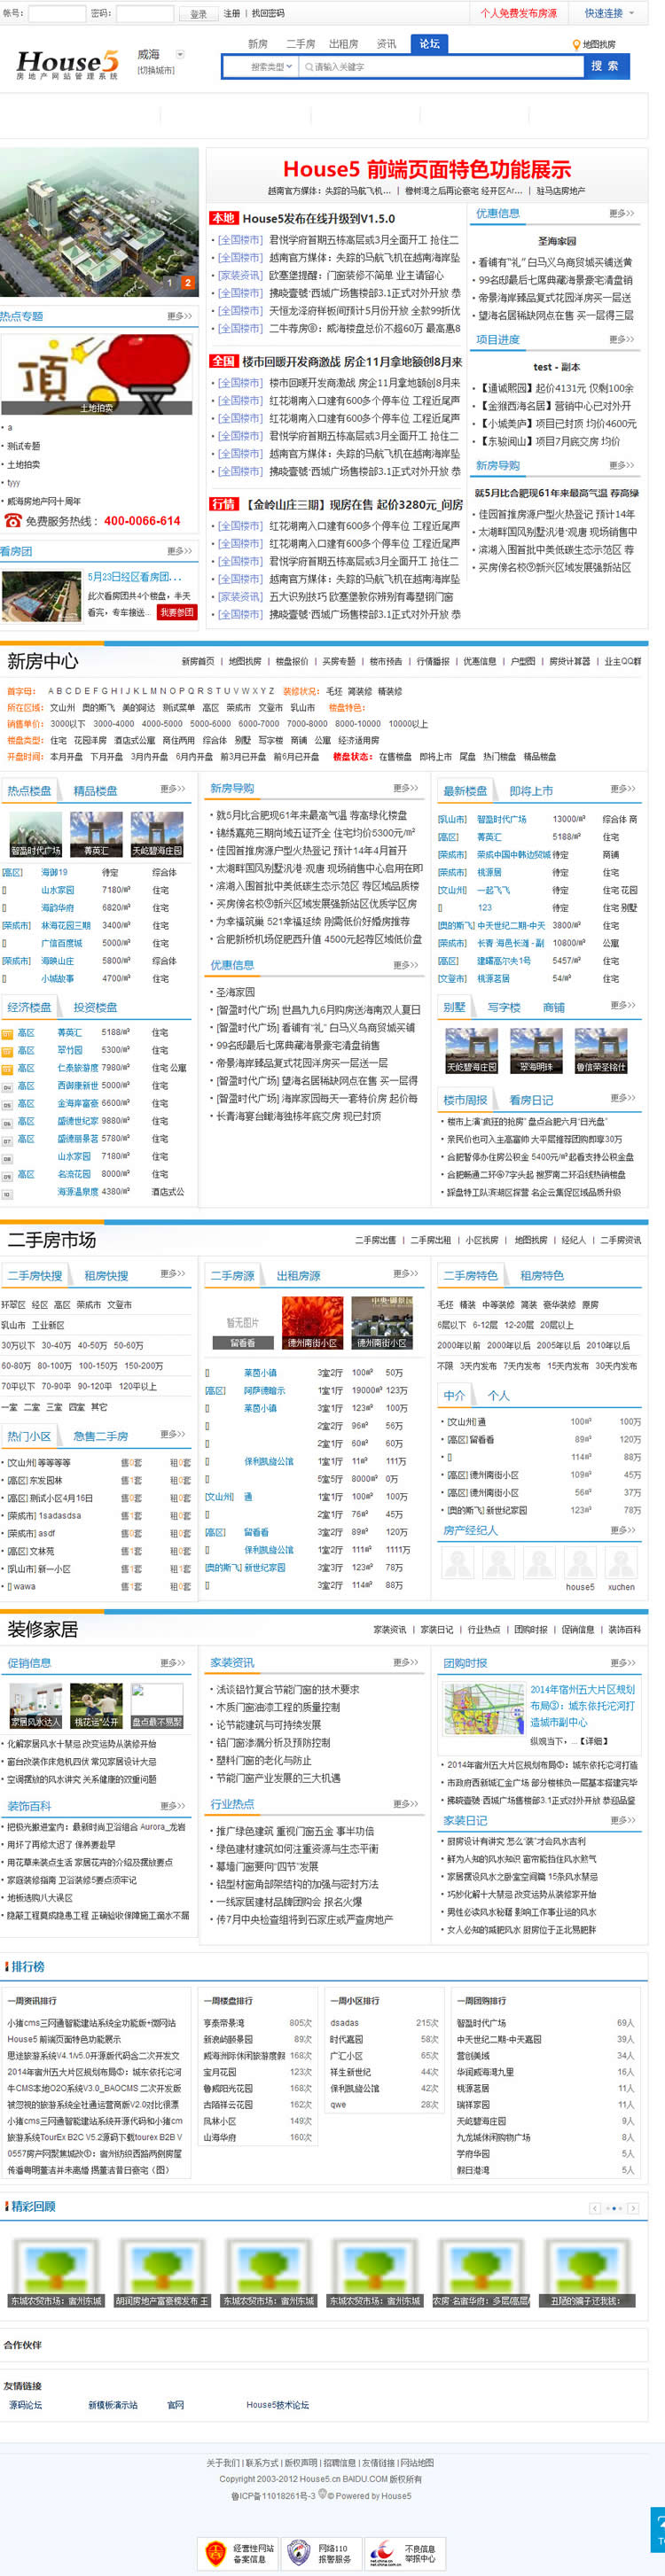This screenshot has width=665, height=2576.
Task: Switch to the 资讯 search tab
Action: click(x=386, y=44)
